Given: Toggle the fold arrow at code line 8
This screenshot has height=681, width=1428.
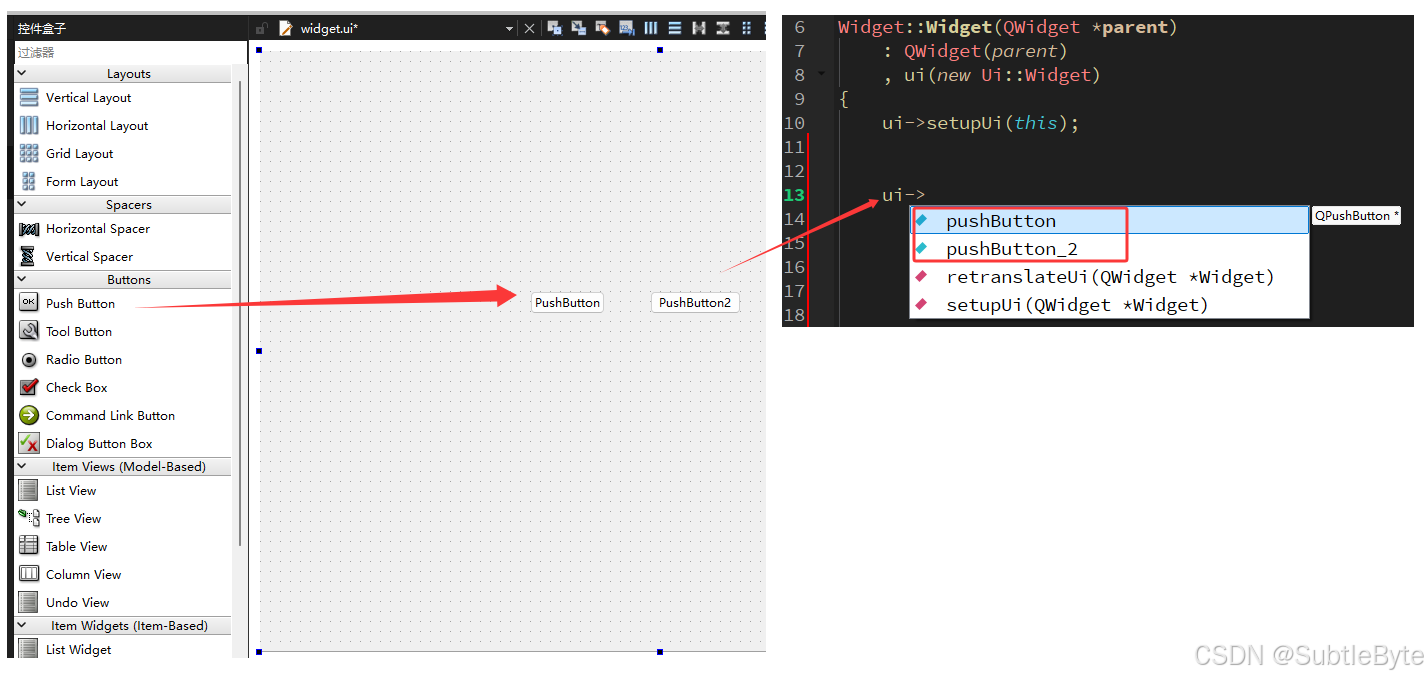Looking at the screenshot, I should [822, 74].
